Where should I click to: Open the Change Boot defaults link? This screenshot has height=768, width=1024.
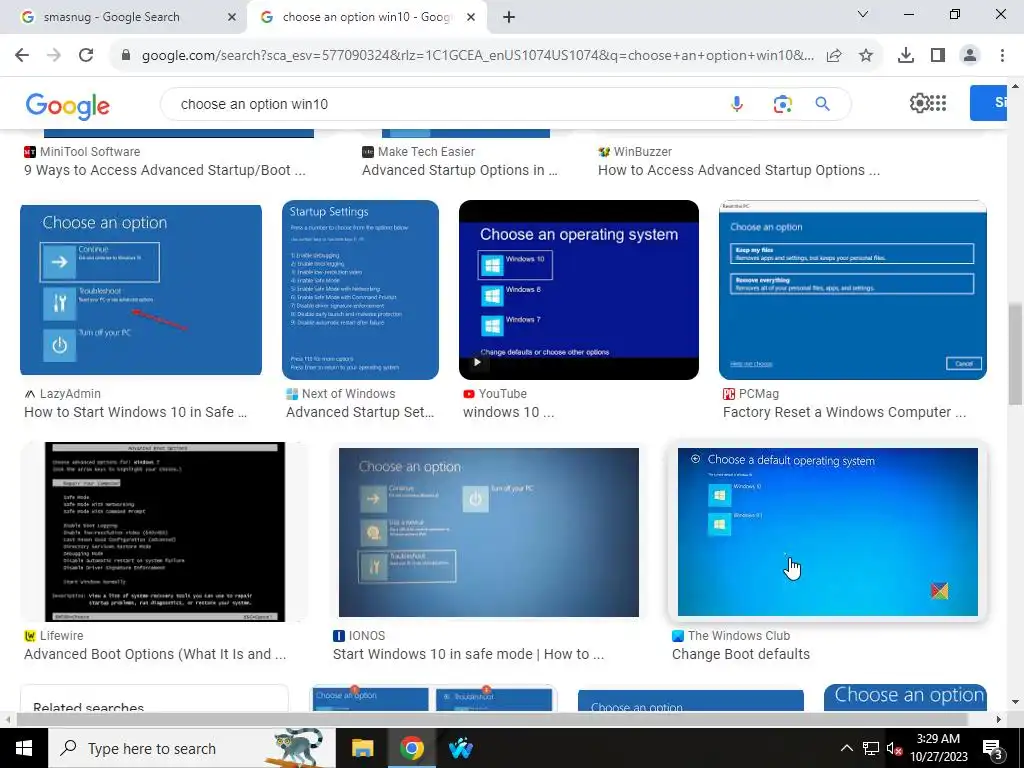[741, 654]
